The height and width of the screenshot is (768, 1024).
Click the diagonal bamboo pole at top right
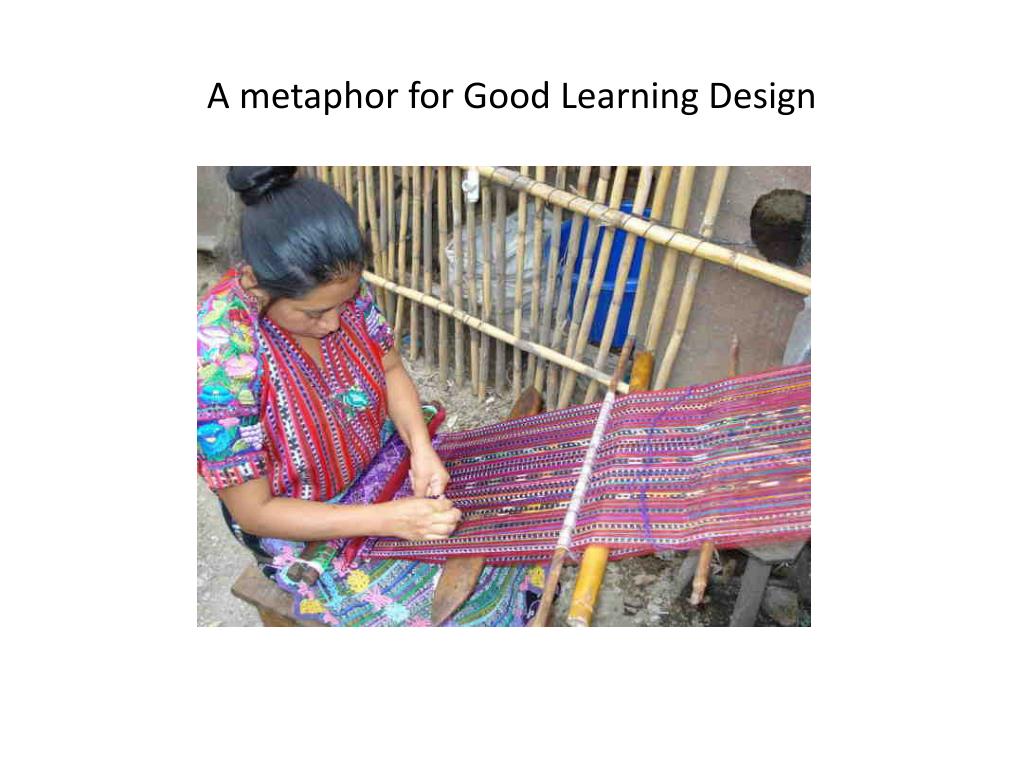coord(643,229)
